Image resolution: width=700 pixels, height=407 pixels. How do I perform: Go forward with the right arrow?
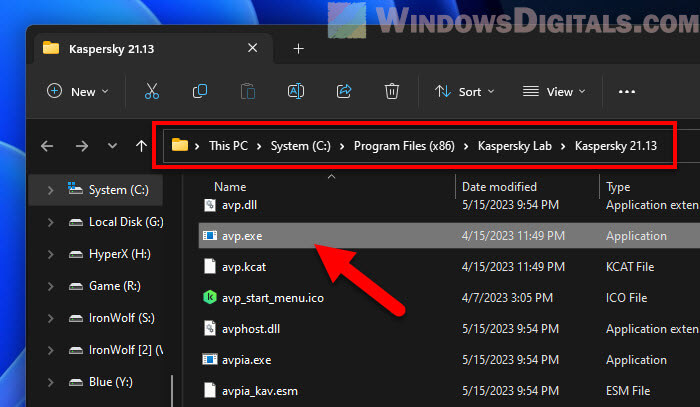coord(82,146)
